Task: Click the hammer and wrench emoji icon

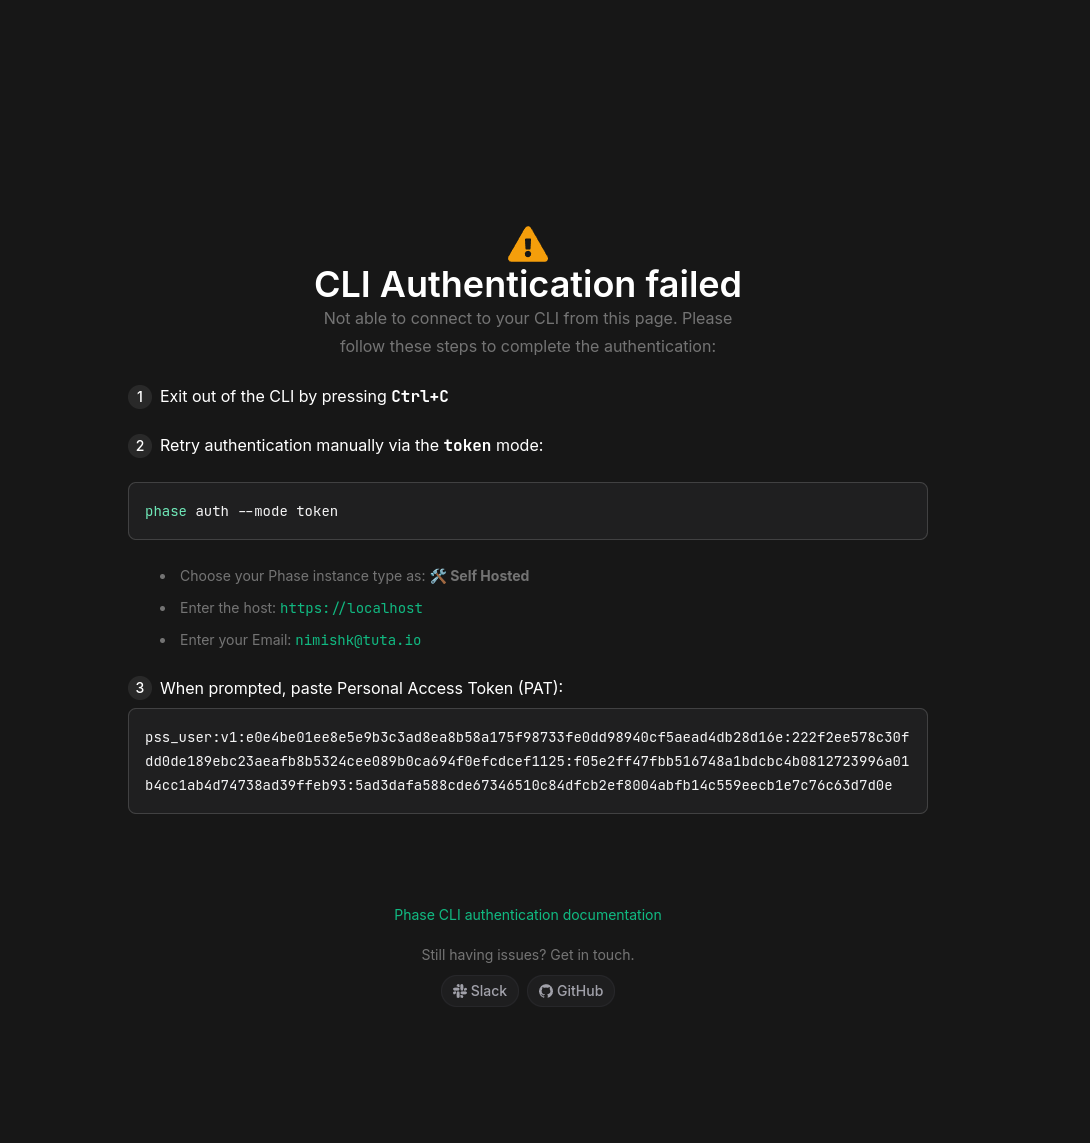Action: pyautogui.click(x=438, y=576)
